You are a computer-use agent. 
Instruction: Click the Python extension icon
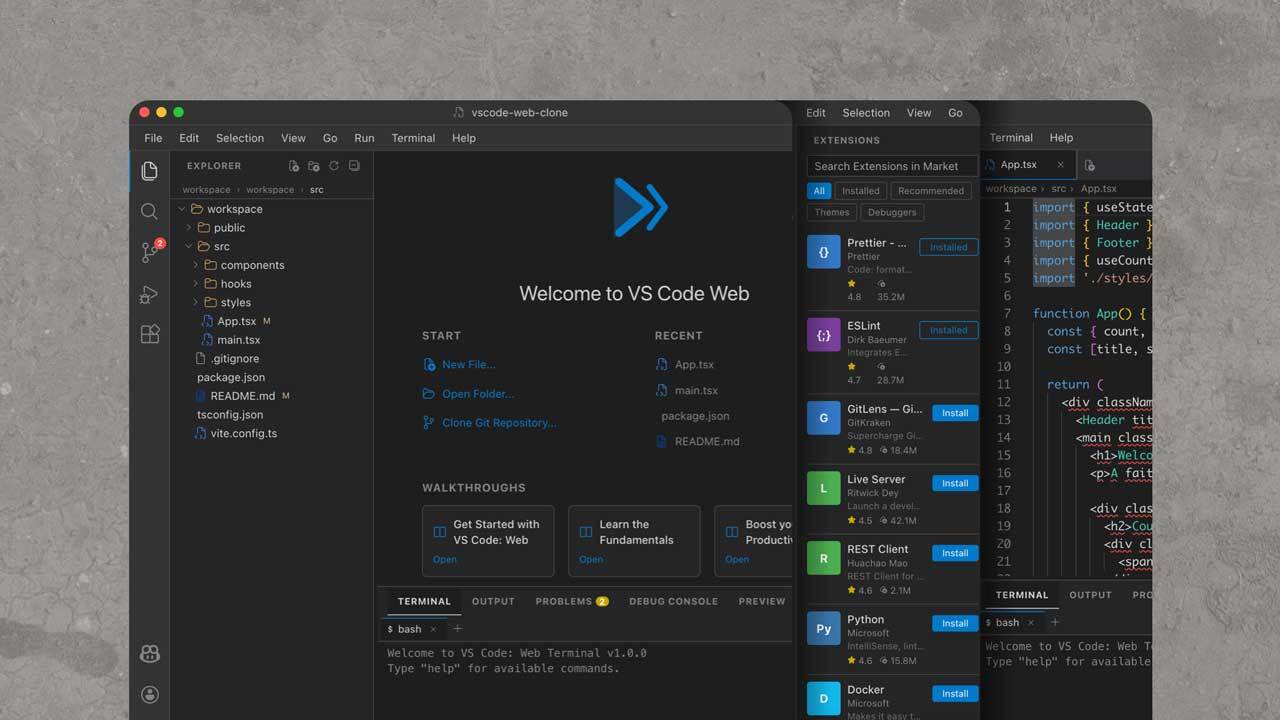click(824, 628)
